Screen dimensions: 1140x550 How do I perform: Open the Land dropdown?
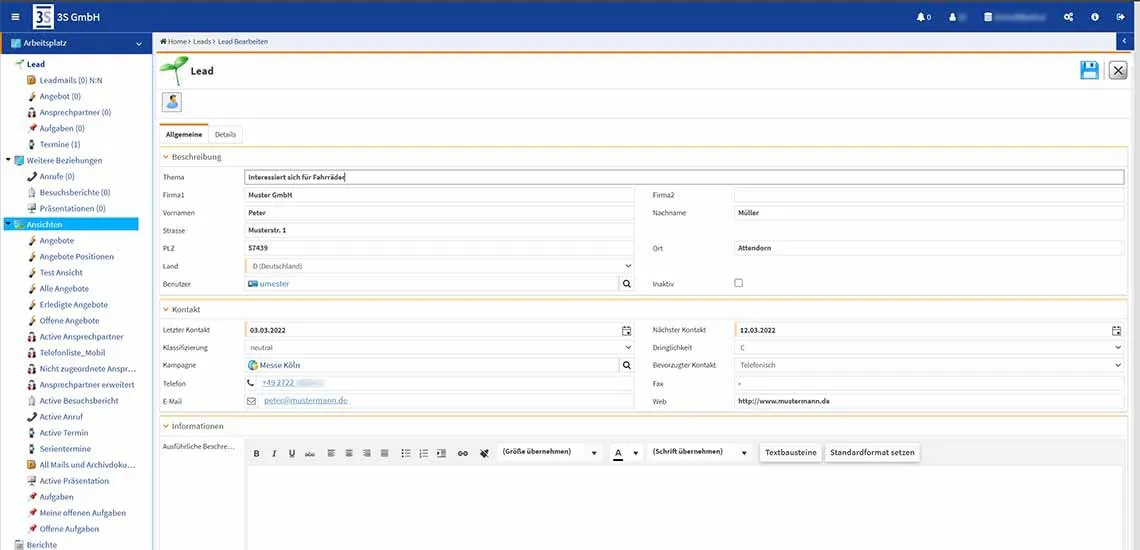[439, 266]
